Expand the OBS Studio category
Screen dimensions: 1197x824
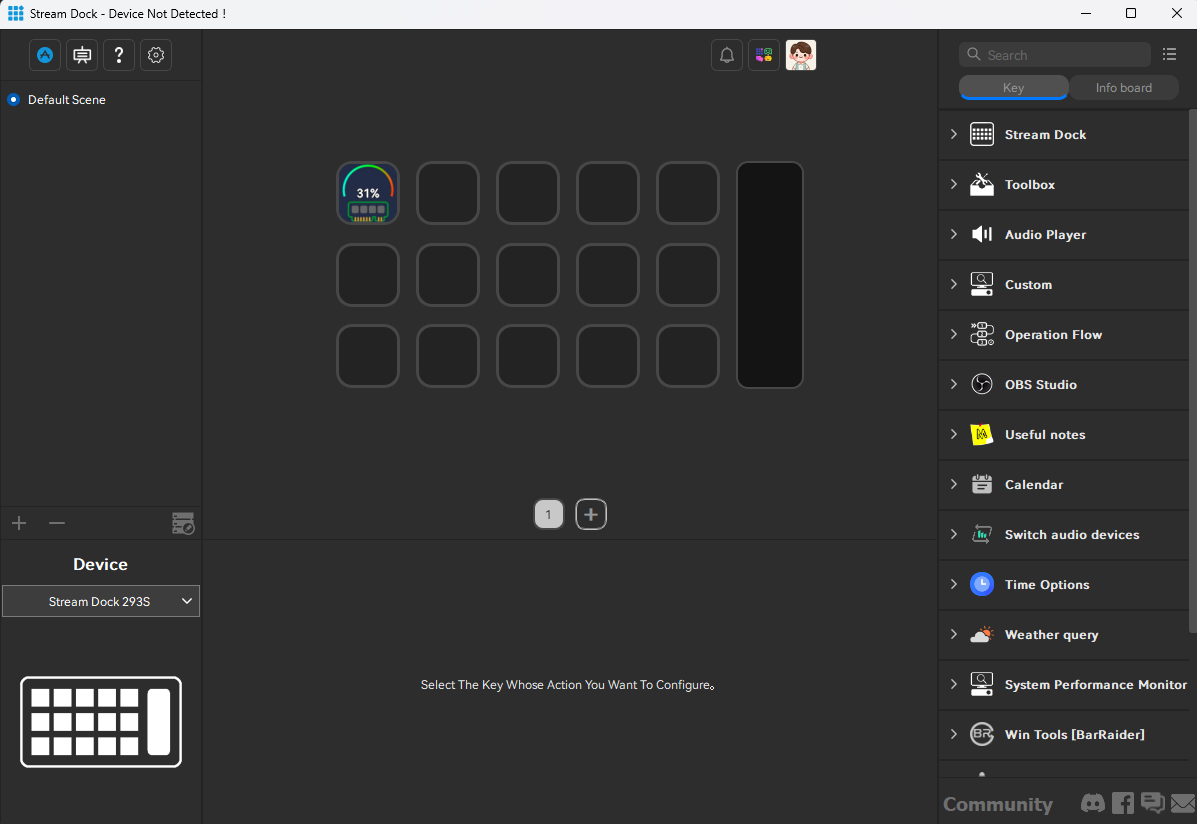point(1040,385)
